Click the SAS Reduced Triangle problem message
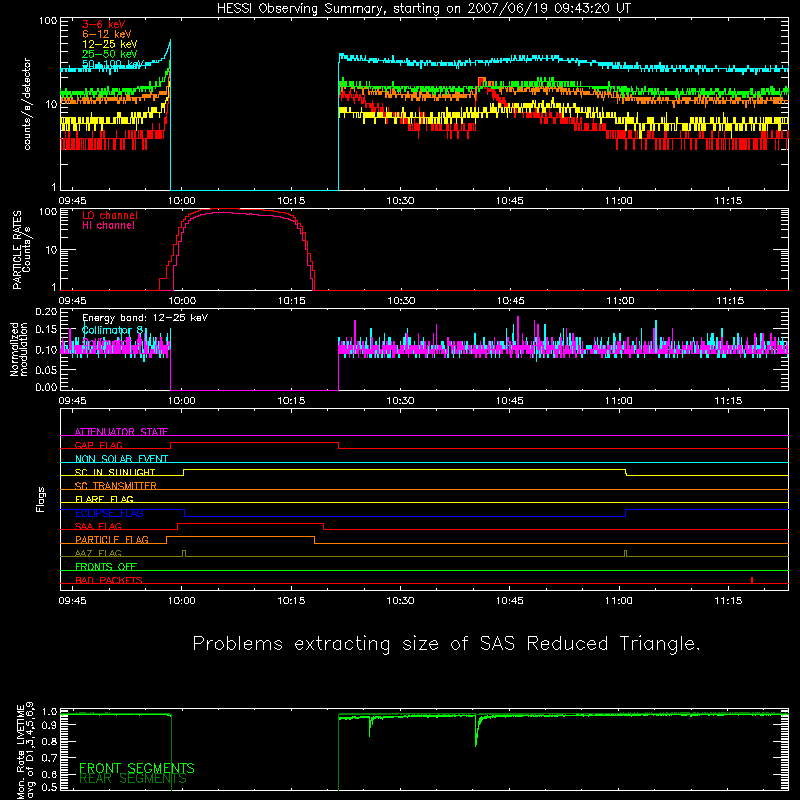The image size is (800, 800). point(446,644)
